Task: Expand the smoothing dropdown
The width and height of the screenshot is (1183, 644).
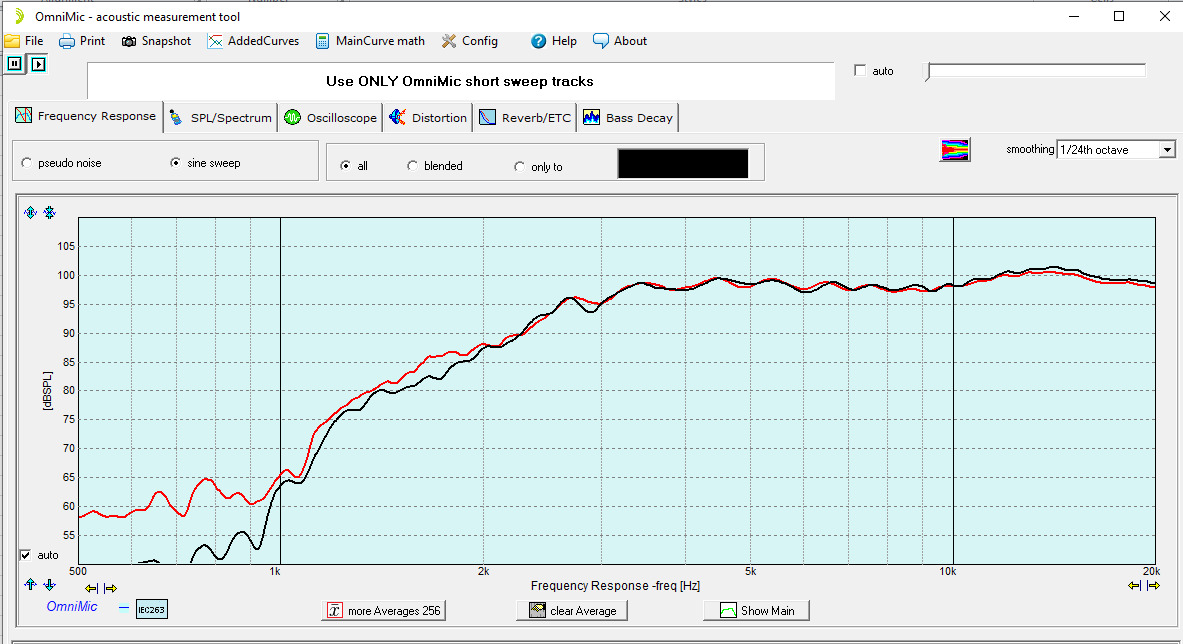Action: point(1166,150)
